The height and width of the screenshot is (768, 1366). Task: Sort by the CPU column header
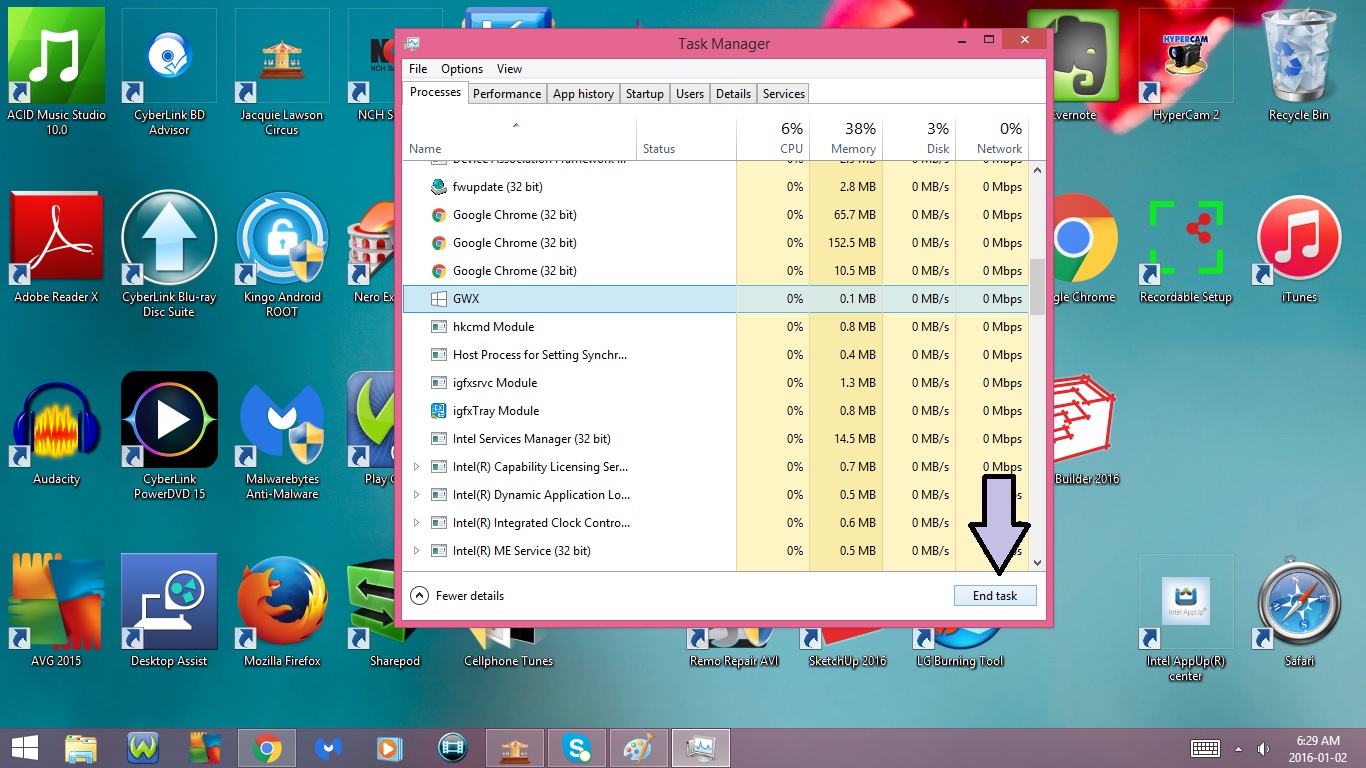click(x=772, y=139)
